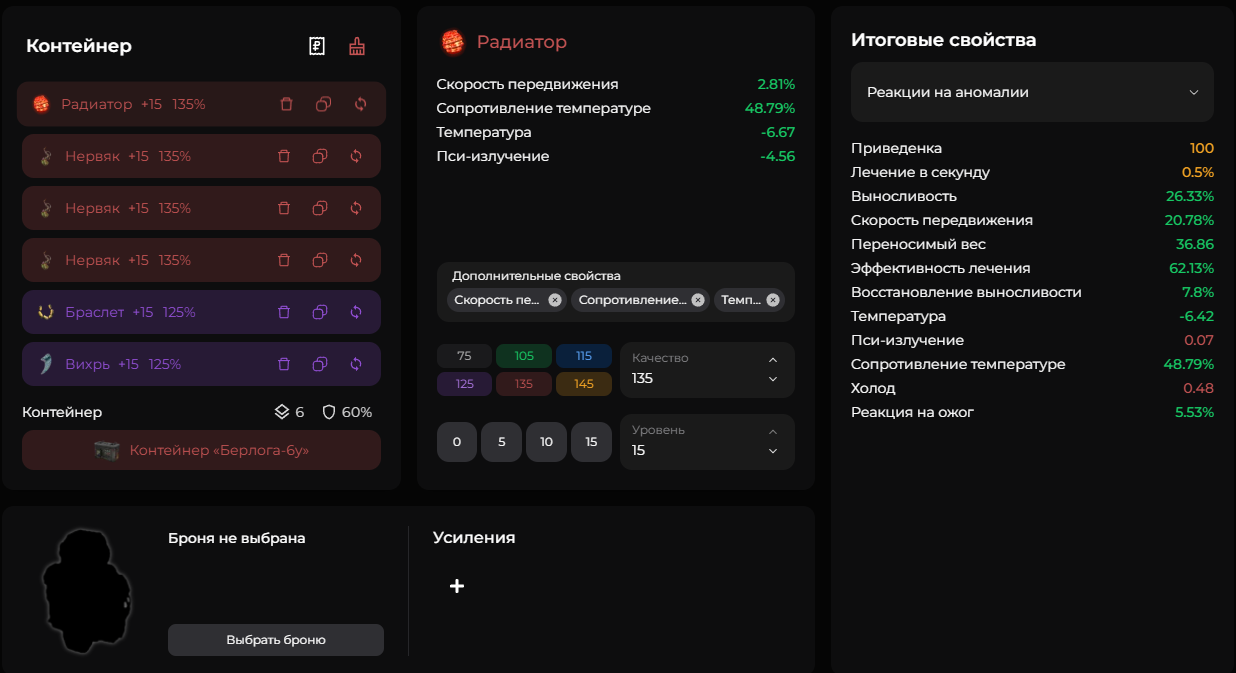Remove the Темп… property tag
The image size is (1236, 673).
coord(773,299)
